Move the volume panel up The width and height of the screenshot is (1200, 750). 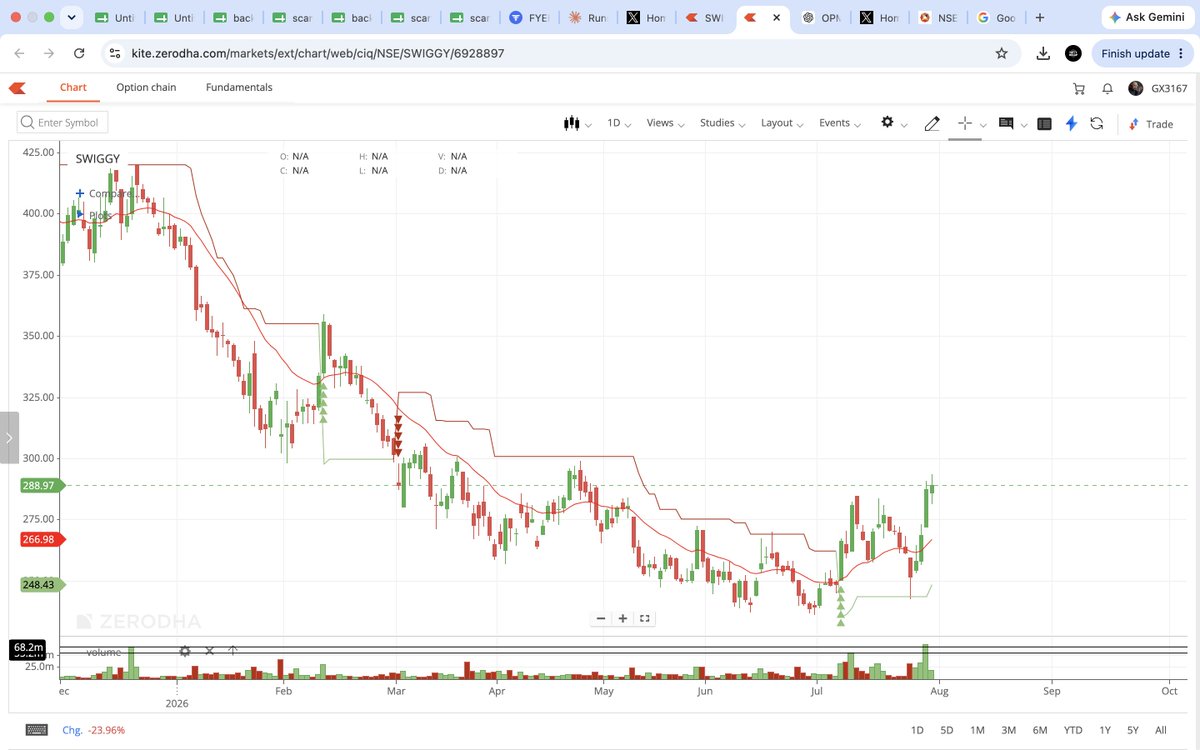(x=232, y=651)
